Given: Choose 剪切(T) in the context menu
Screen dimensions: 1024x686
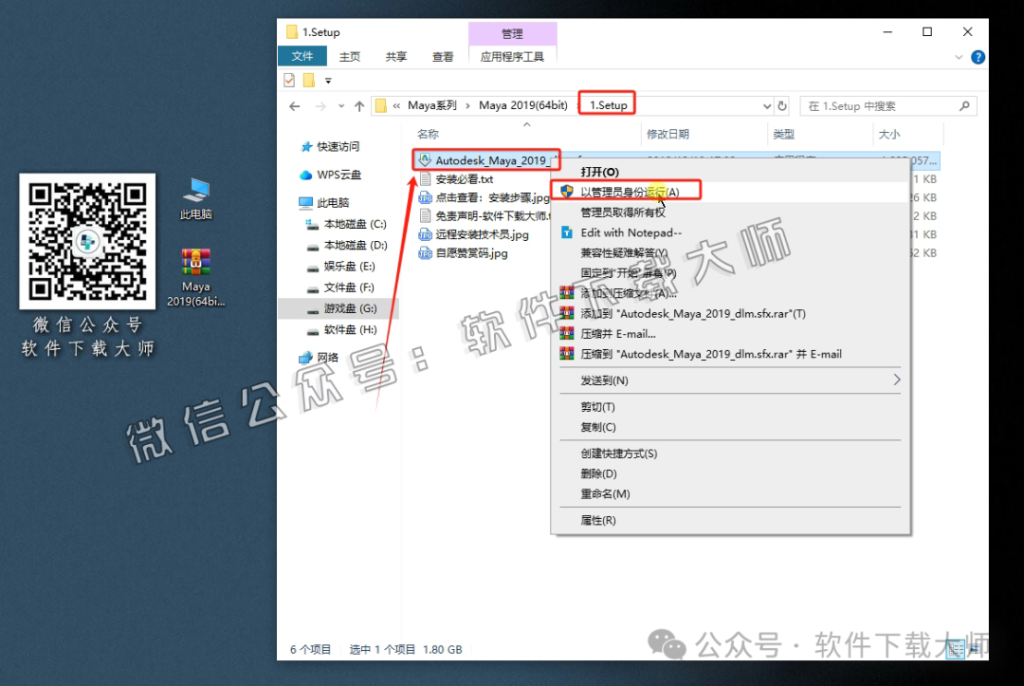Looking at the screenshot, I should (598, 407).
